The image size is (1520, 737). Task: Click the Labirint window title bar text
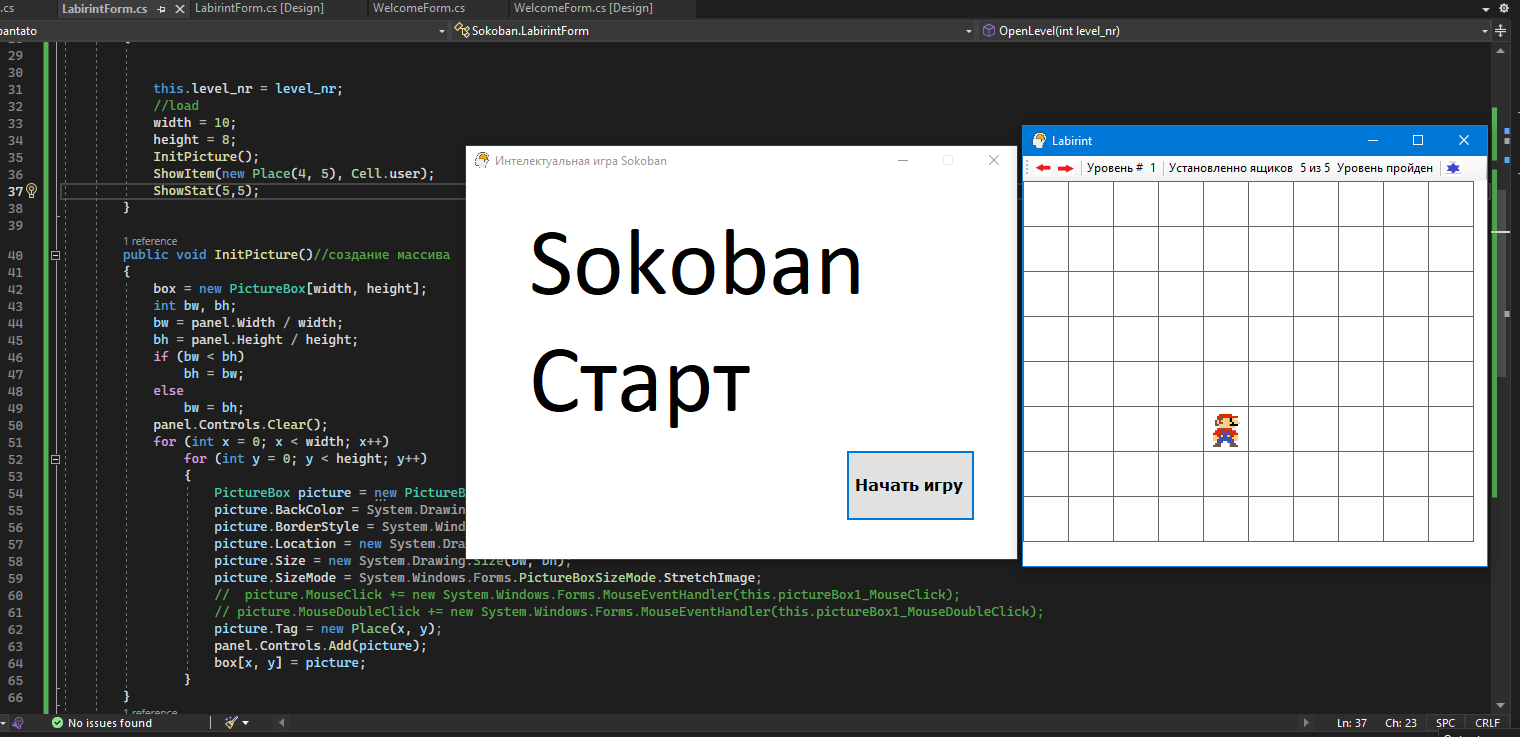click(1072, 141)
